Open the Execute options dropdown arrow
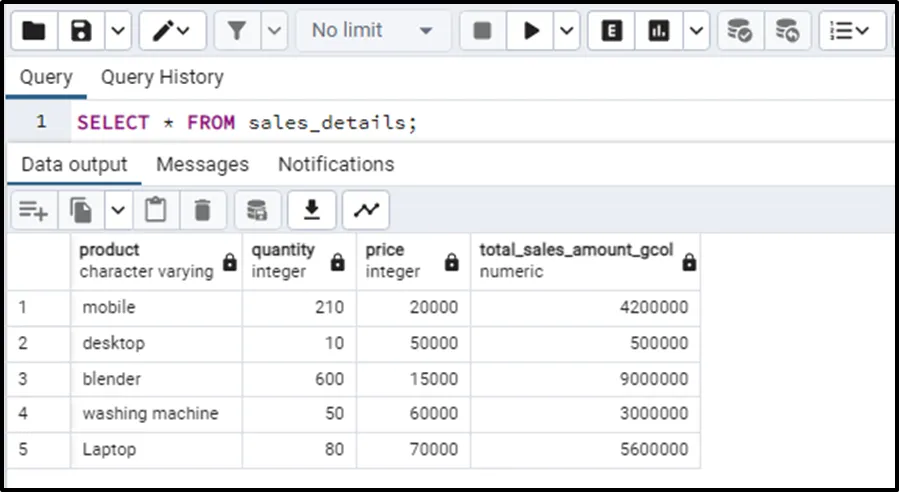The height and width of the screenshot is (492, 899). click(x=567, y=31)
